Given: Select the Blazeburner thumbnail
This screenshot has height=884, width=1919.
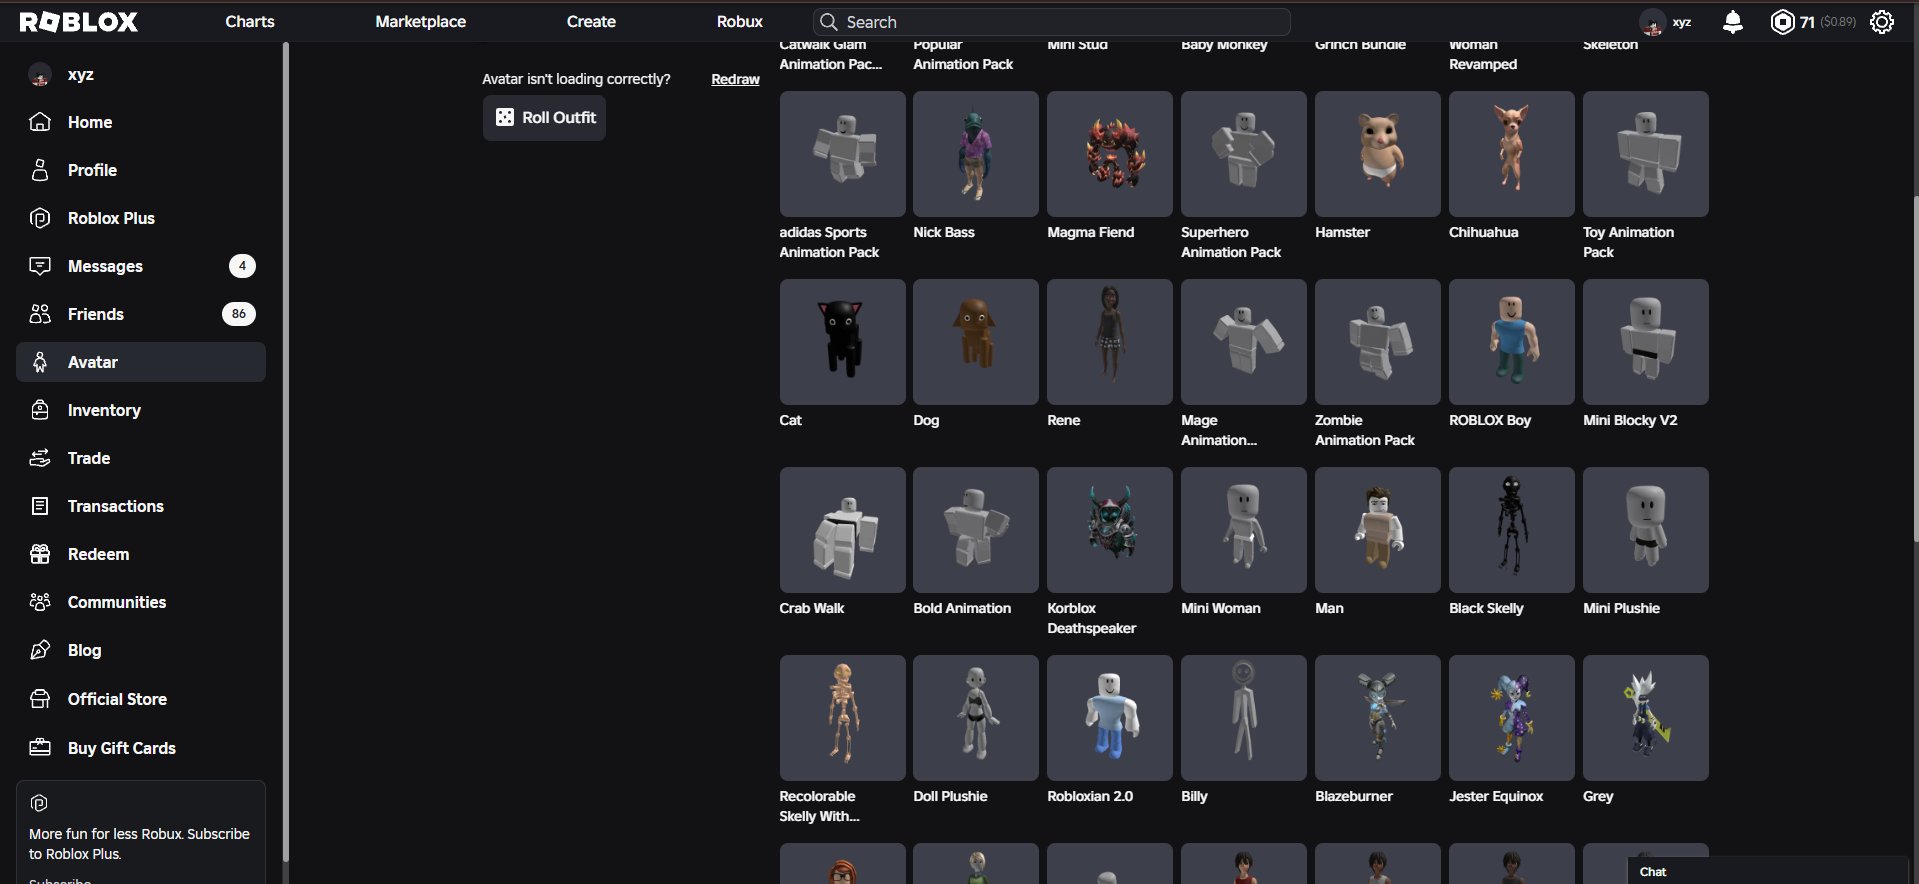Looking at the screenshot, I should (x=1378, y=718).
